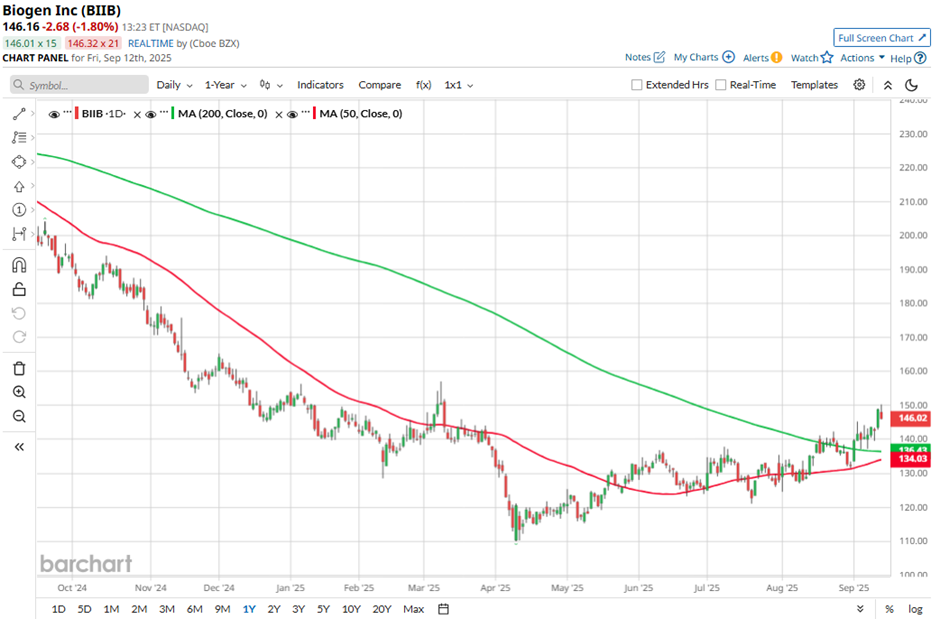This screenshot has height=619, width=940.
Task: Open the Daily interval dropdown
Action: click(x=174, y=85)
